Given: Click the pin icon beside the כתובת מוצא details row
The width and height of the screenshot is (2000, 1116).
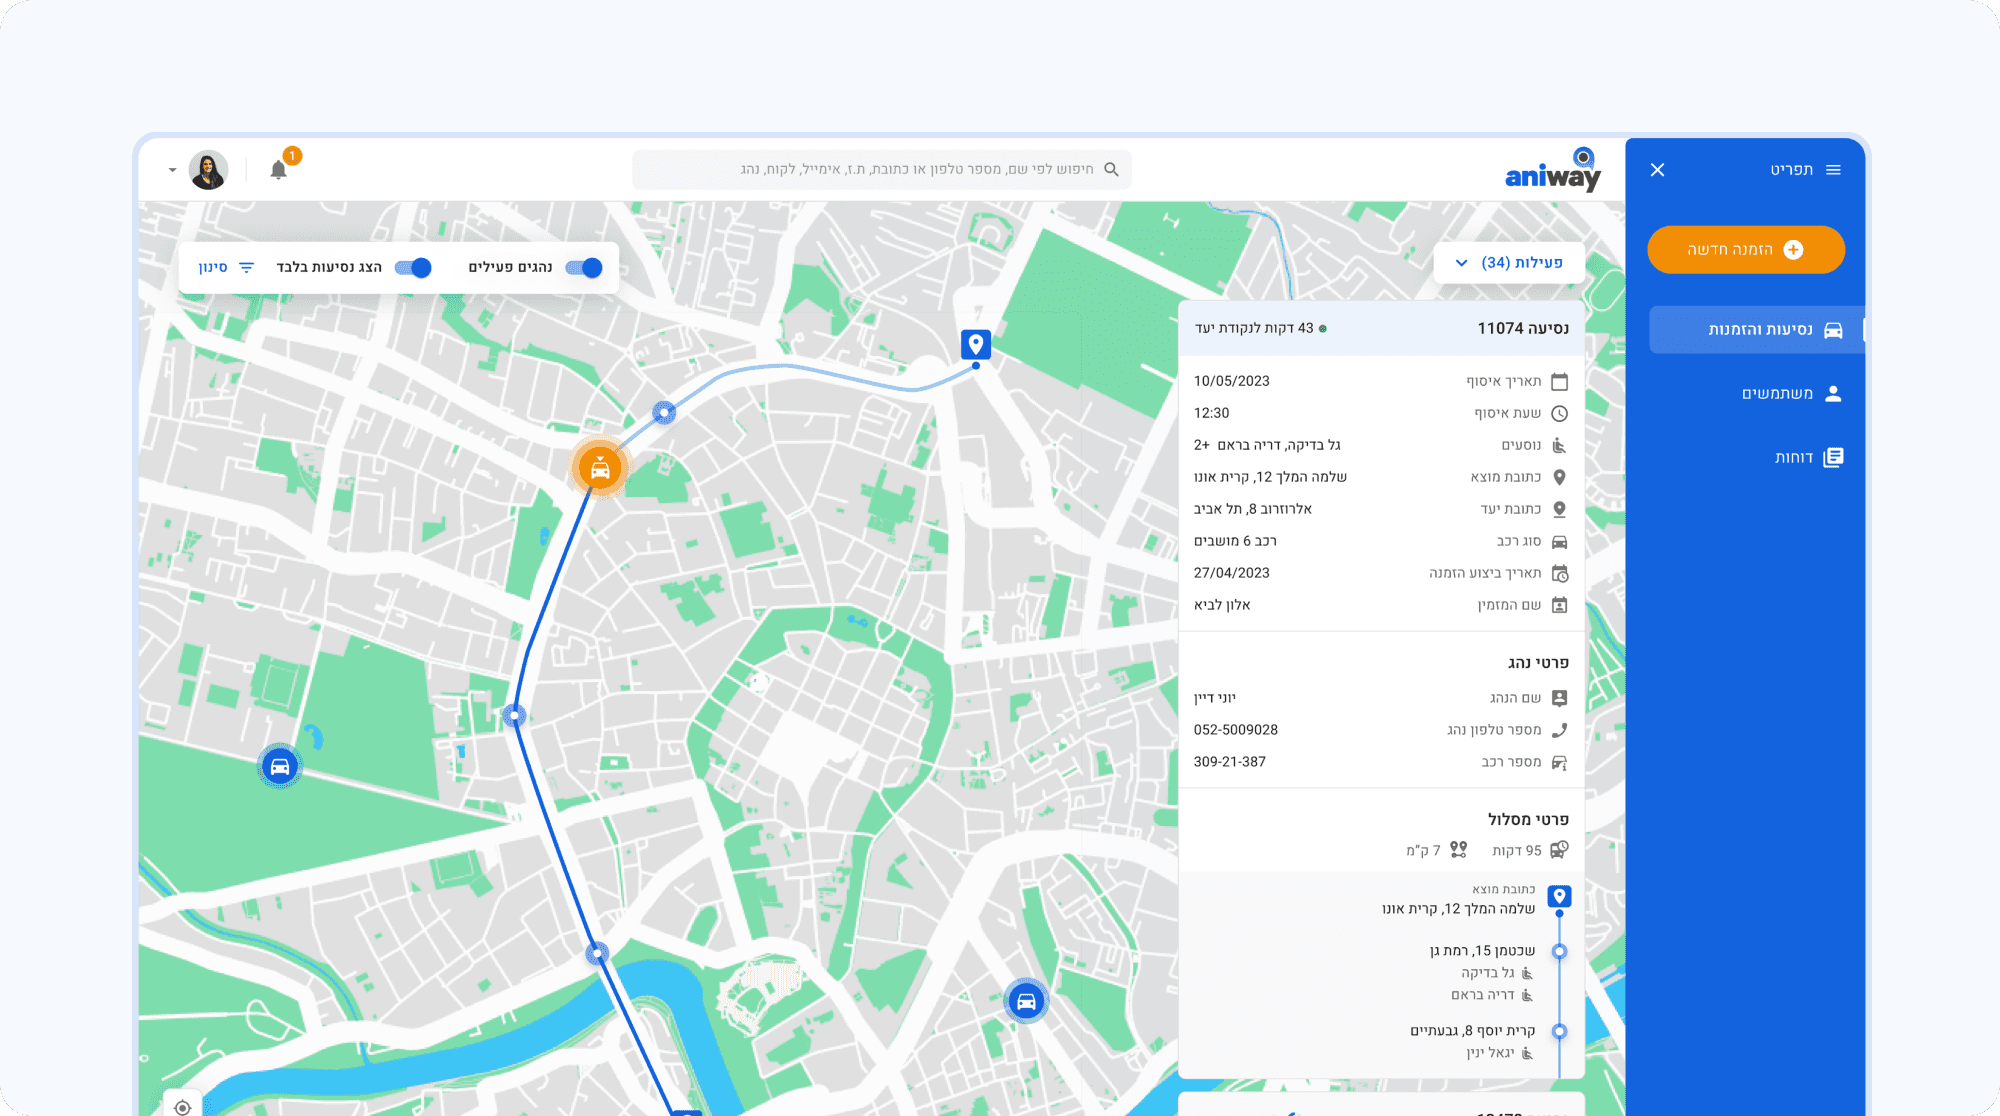Looking at the screenshot, I should pyautogui.click(x=1559, y=477).
